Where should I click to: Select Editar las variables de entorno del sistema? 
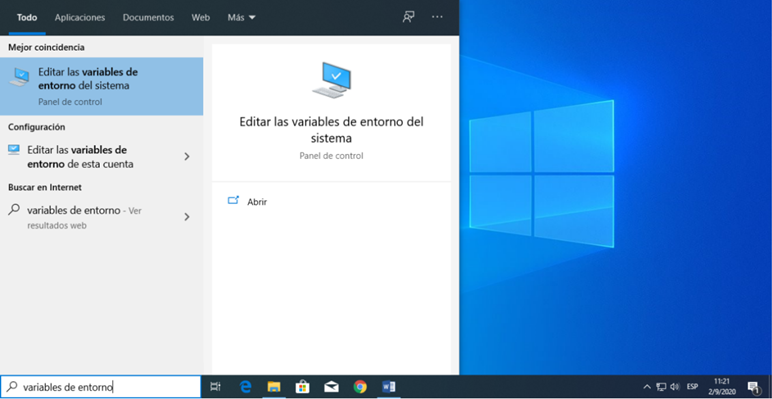coord(101,86)
